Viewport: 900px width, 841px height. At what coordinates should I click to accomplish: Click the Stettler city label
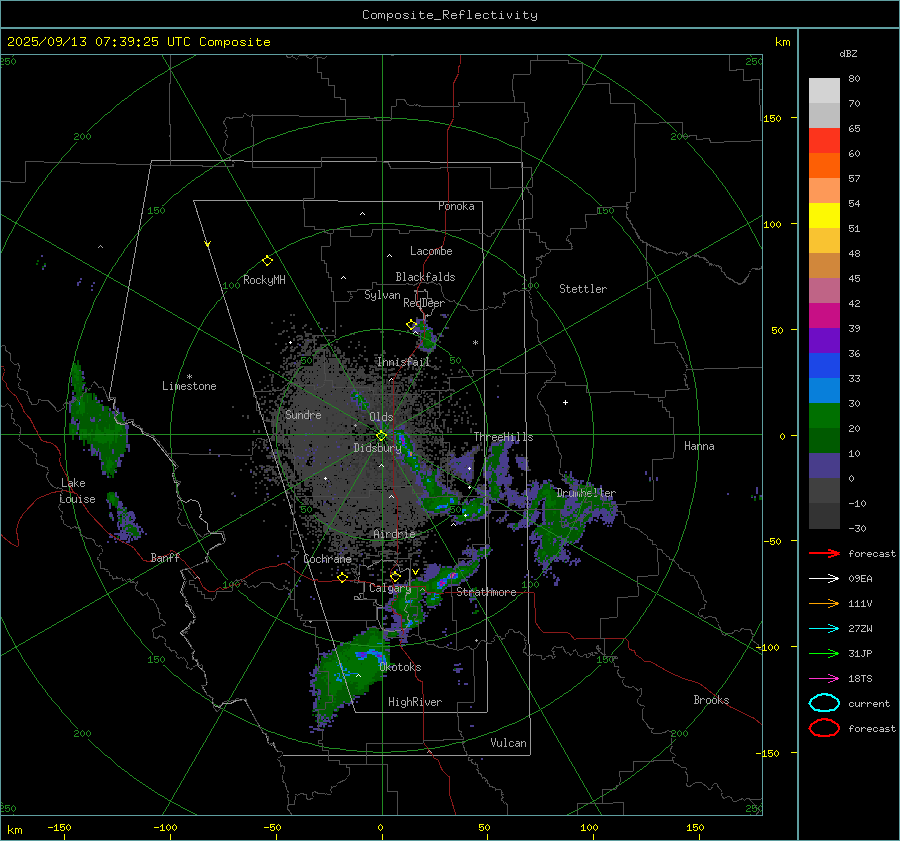[583, 289]
